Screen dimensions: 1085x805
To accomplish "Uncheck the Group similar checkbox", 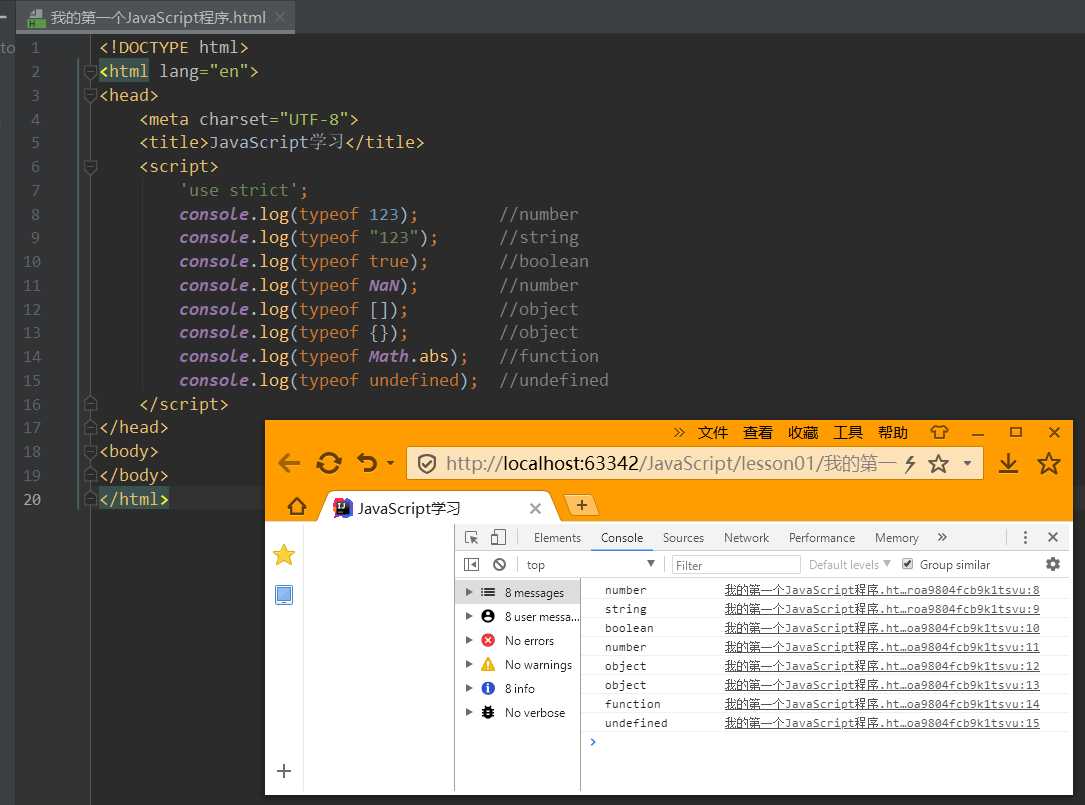I will [x=907, y=564].
